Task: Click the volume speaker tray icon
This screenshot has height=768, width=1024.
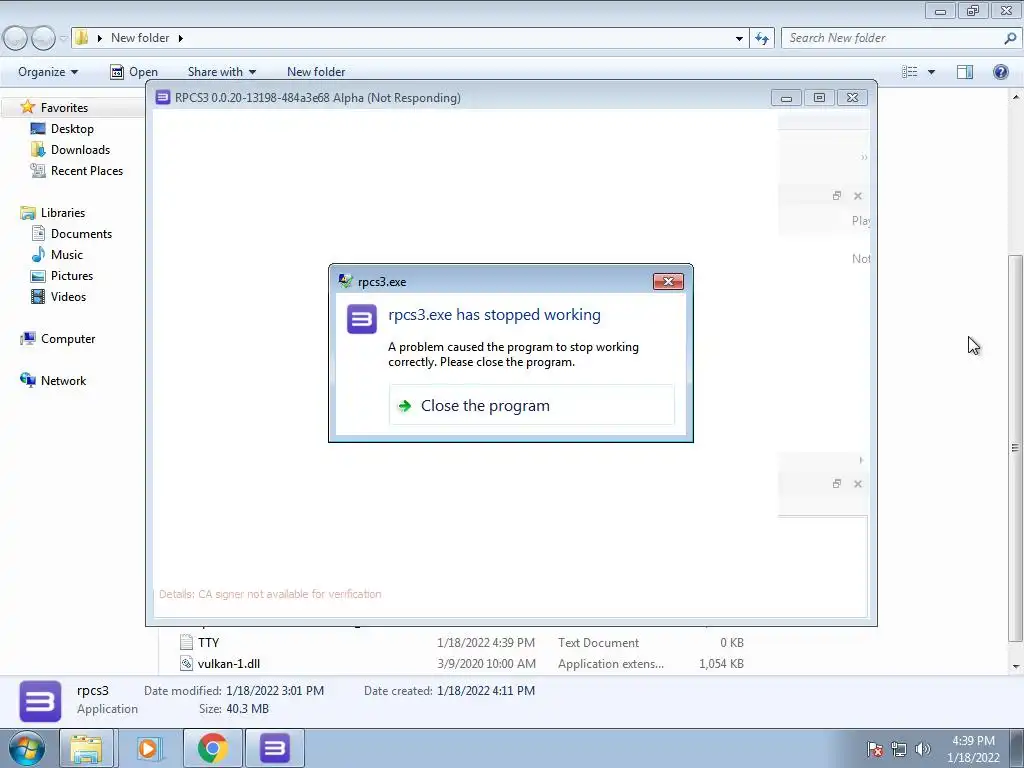Action: 923,749
